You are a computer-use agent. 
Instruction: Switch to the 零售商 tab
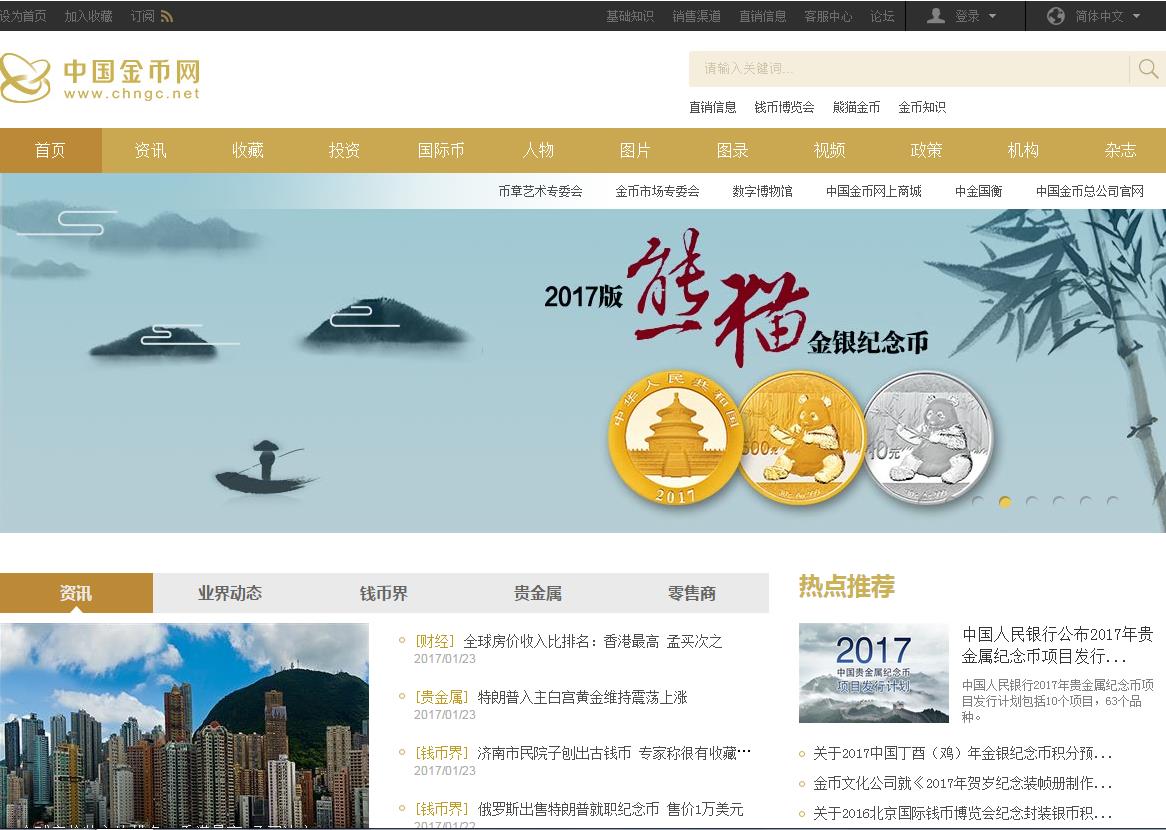click(x=692, y=593)
